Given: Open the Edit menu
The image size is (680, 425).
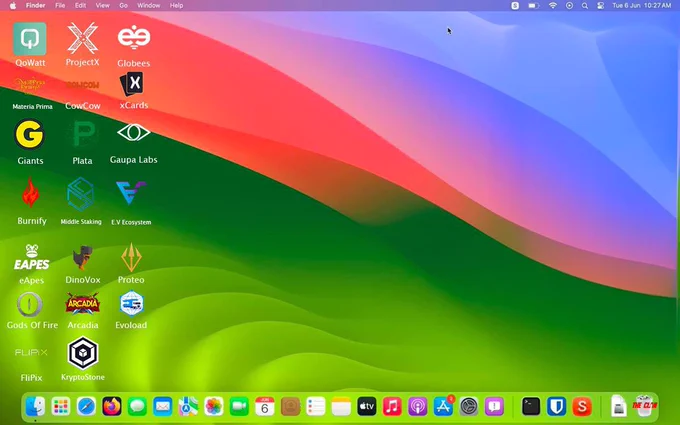Looking at the screenshot, I should [80, 5].
